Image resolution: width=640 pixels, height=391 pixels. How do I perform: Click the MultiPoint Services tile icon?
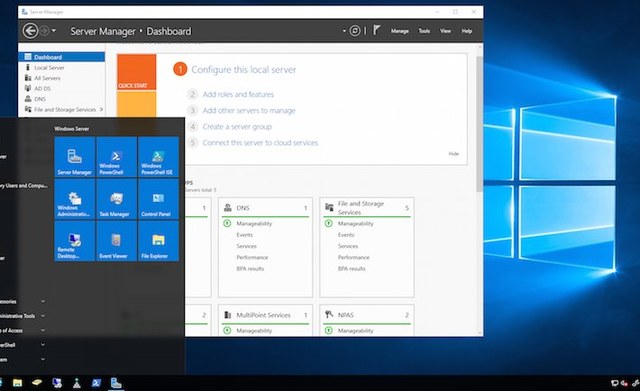[x=227, y=315]
